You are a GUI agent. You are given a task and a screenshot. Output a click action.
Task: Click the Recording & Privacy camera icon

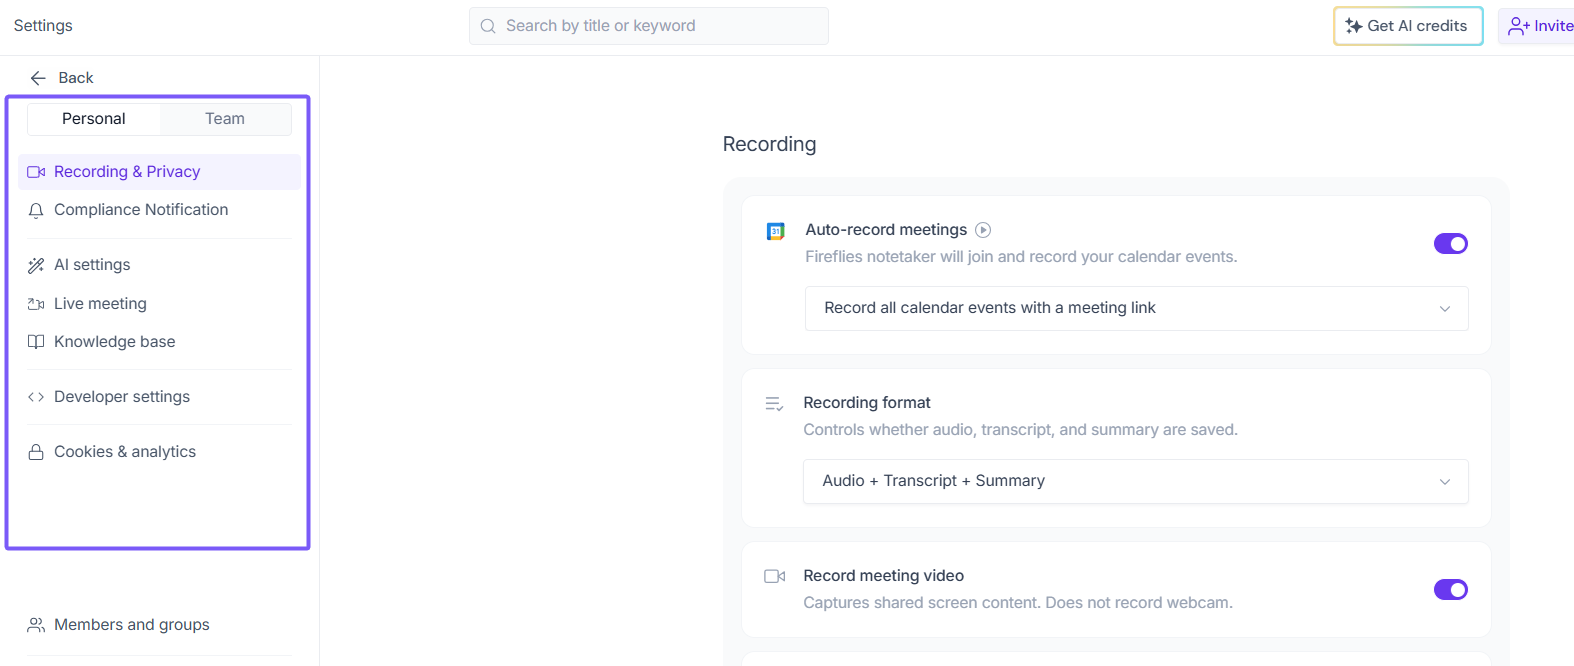tap(36, 172)
